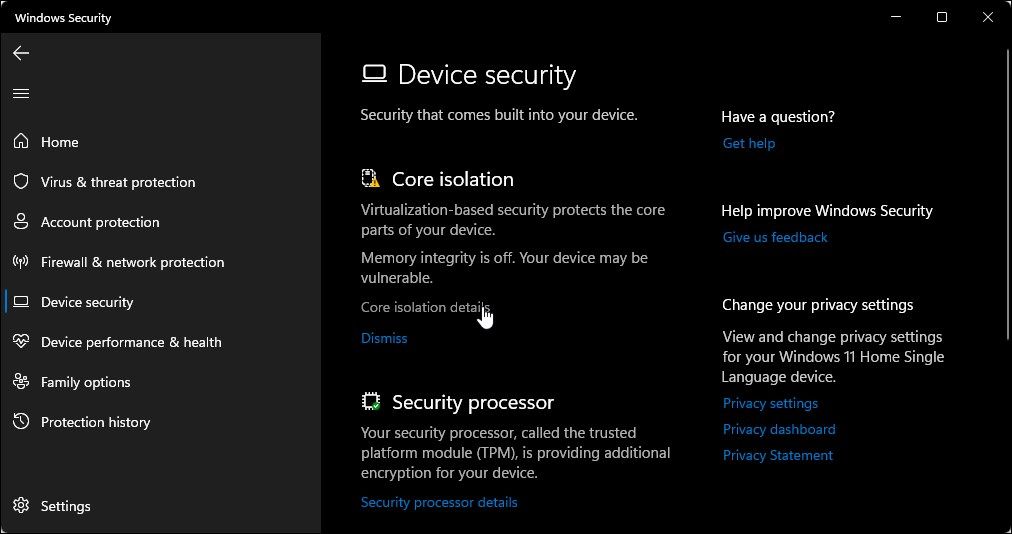
Task: Open the Privacy Statement link
Action: coord(777,455)
